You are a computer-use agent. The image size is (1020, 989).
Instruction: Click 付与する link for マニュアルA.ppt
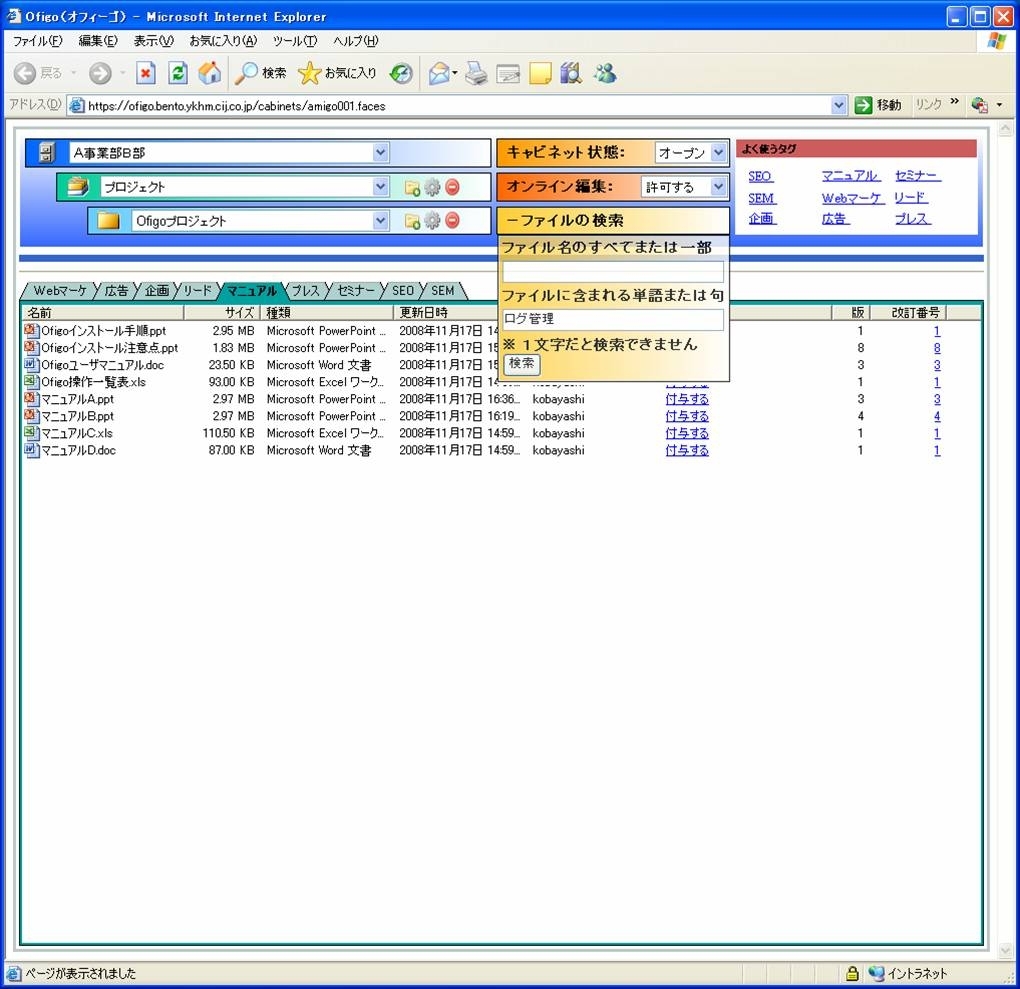point(687,399)
